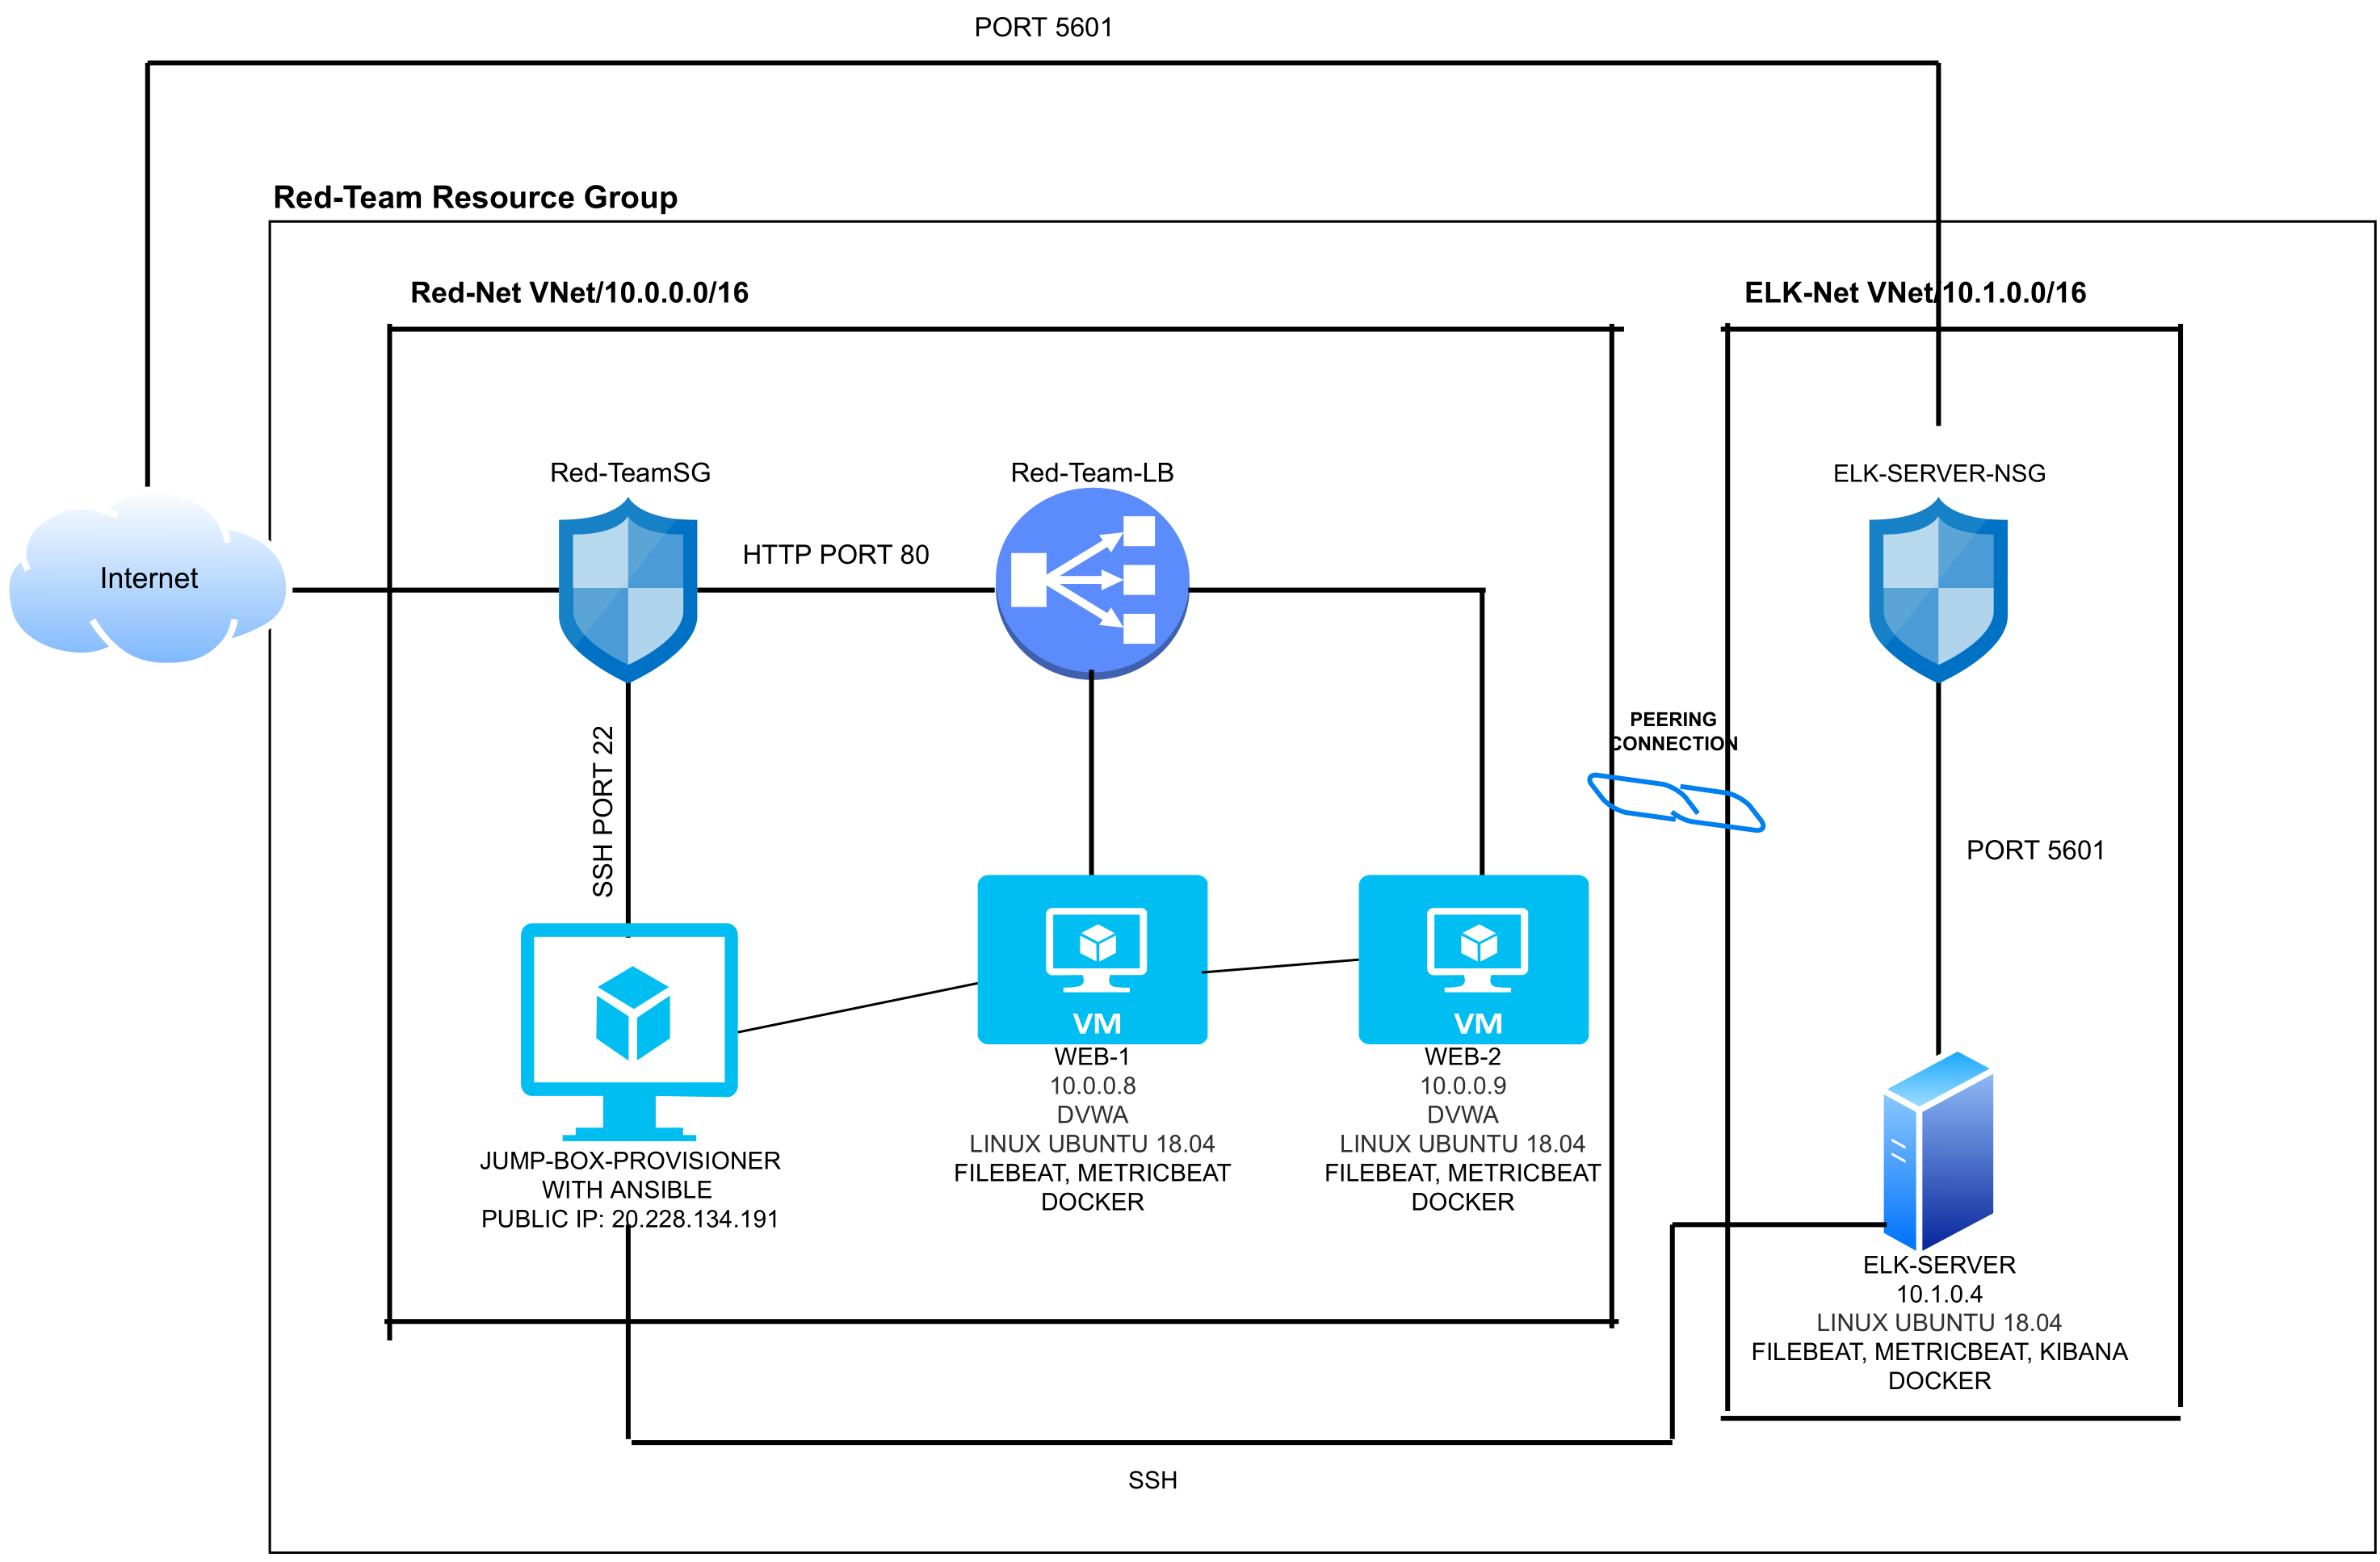Click the Red-Team-LB load balancer icon
This screenshot has width=2380, height=1562.
click(1091, 582)
